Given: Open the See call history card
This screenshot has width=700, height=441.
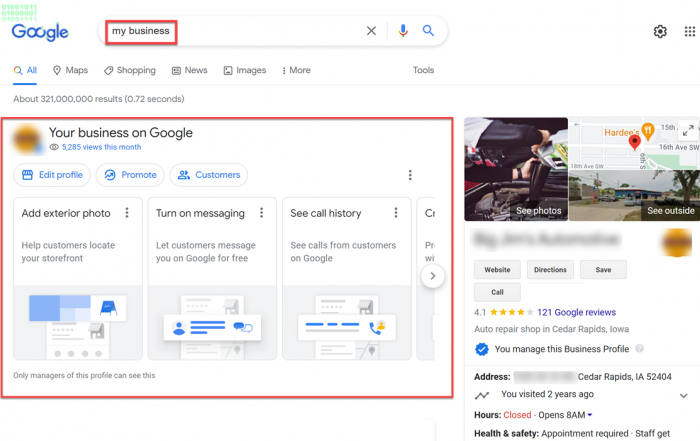Looking at the screenshot, I should pyautogui.click(x=347, y=279).
